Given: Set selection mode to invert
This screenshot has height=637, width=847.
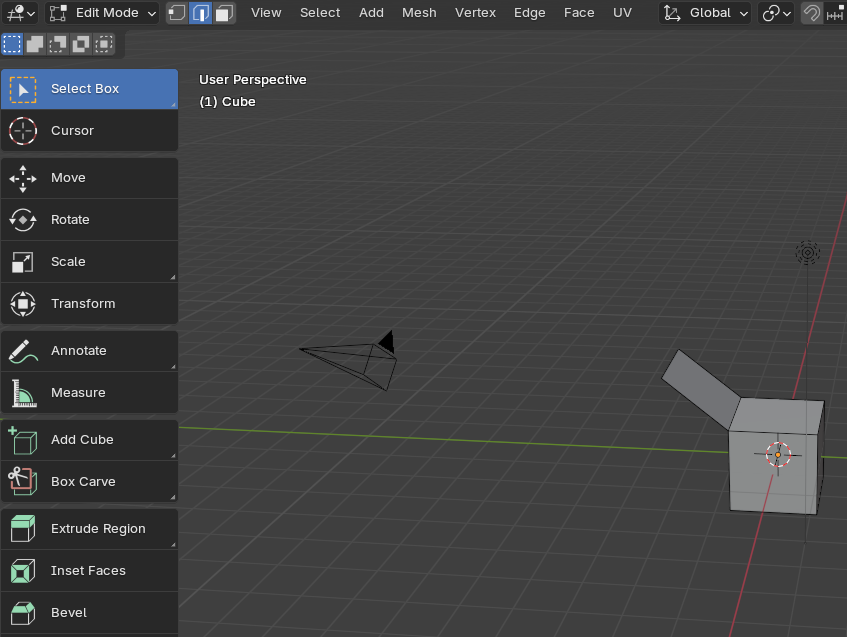Looking at the screenshot, I should (81, 44).
